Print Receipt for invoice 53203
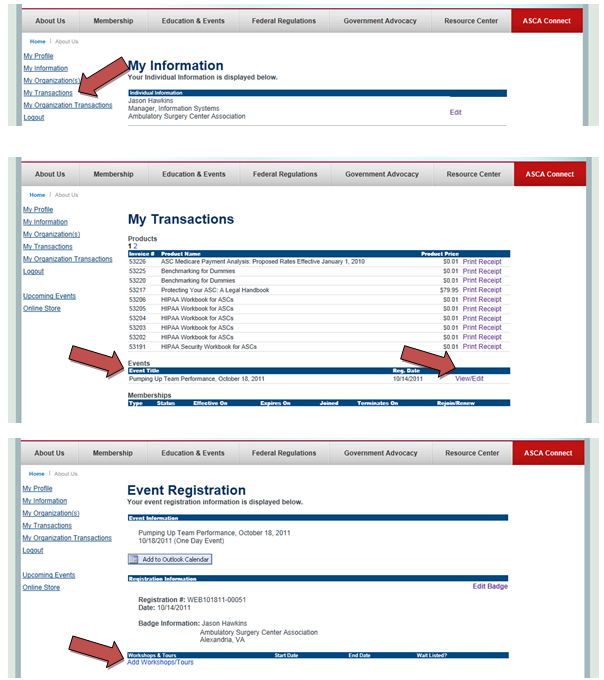Screen dimensions: 604x680 click(x=482, y=328)
